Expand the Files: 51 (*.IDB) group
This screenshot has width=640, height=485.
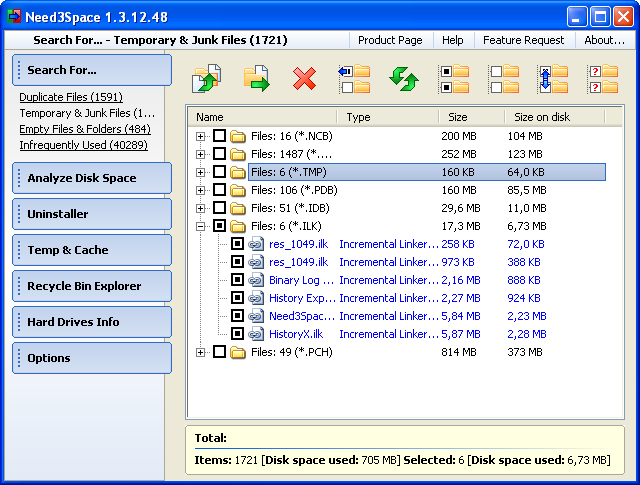click(x=200, y=208)
